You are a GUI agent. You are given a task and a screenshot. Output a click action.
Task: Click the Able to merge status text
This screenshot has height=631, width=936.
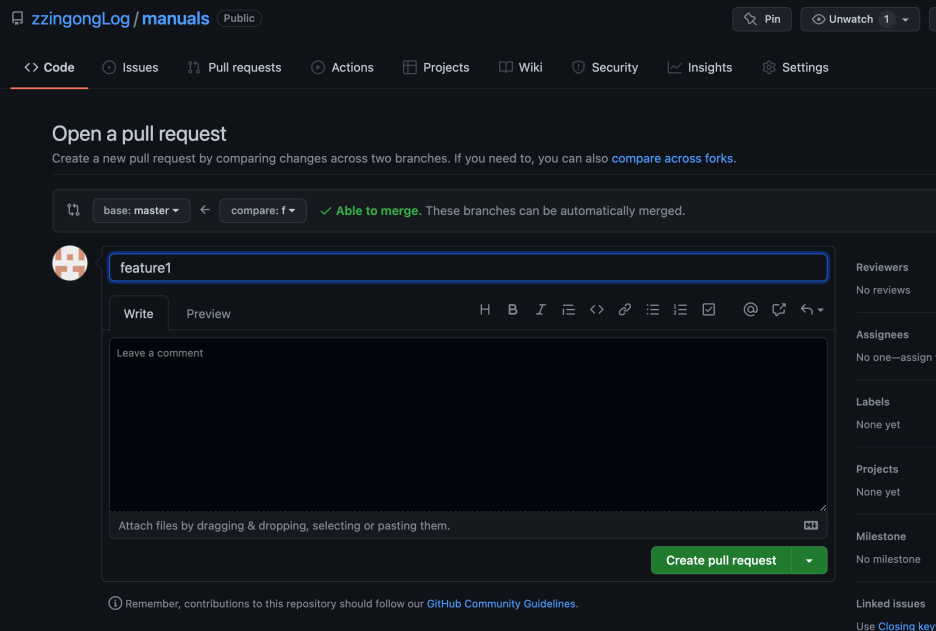378,211
